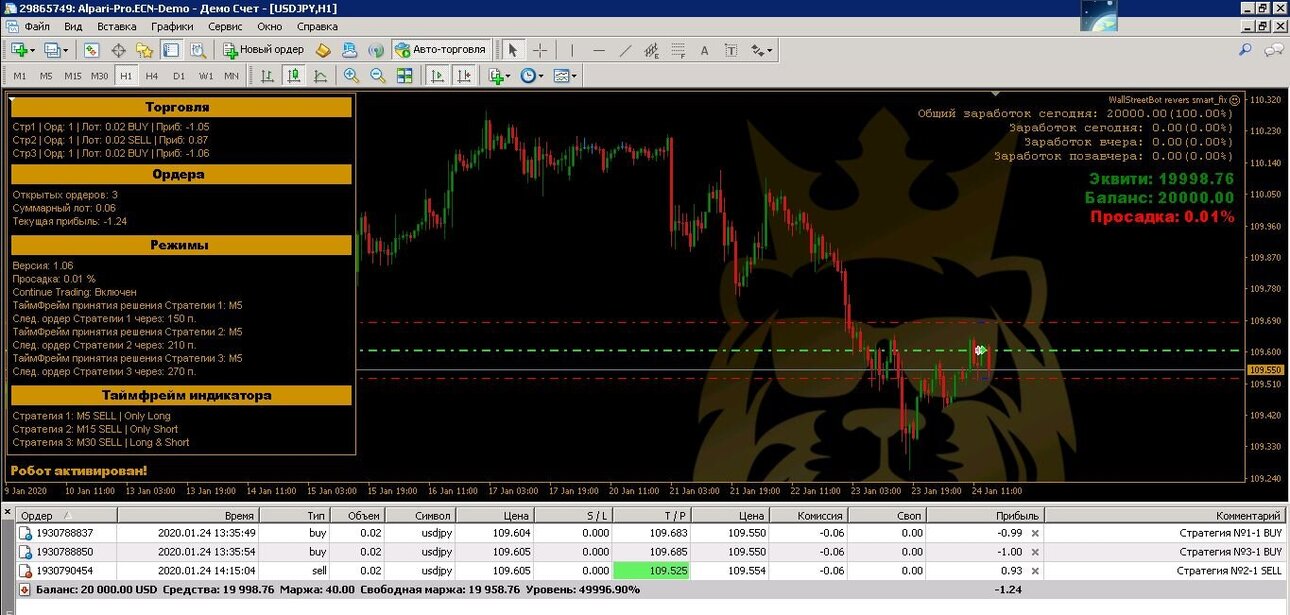Select the M1 timeframe
The image size is (1290, 615).
(20, 76)
